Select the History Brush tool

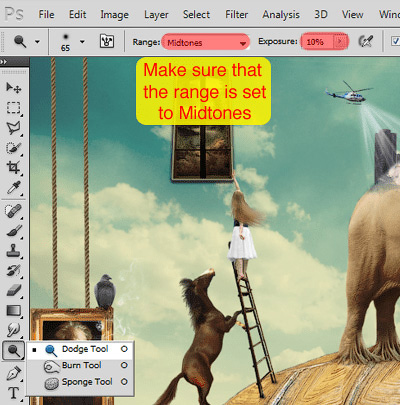pos(14,270)
